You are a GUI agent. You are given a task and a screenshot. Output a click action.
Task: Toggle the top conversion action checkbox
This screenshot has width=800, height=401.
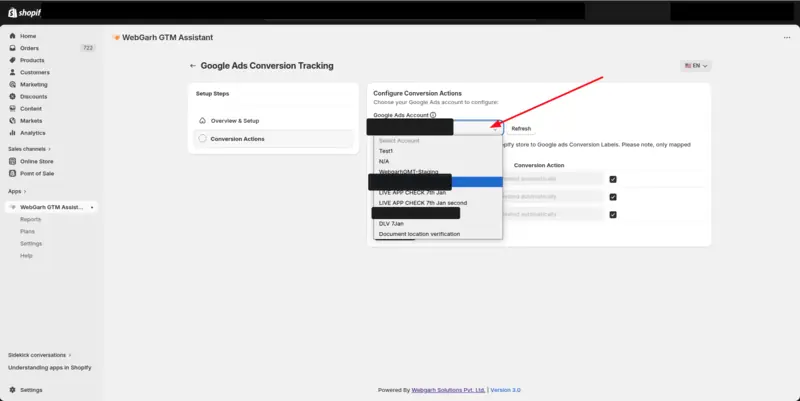pos(613,179)
